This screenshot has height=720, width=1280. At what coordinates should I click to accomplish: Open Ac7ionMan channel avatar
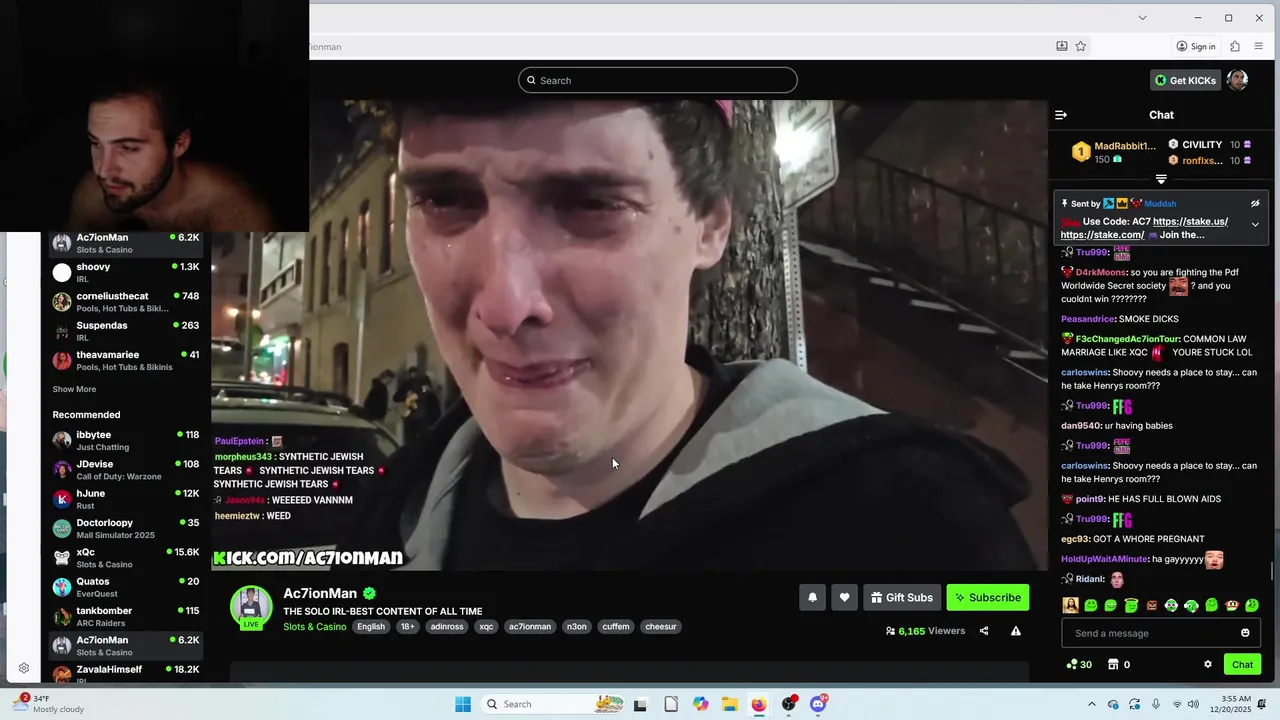[251, 606]
